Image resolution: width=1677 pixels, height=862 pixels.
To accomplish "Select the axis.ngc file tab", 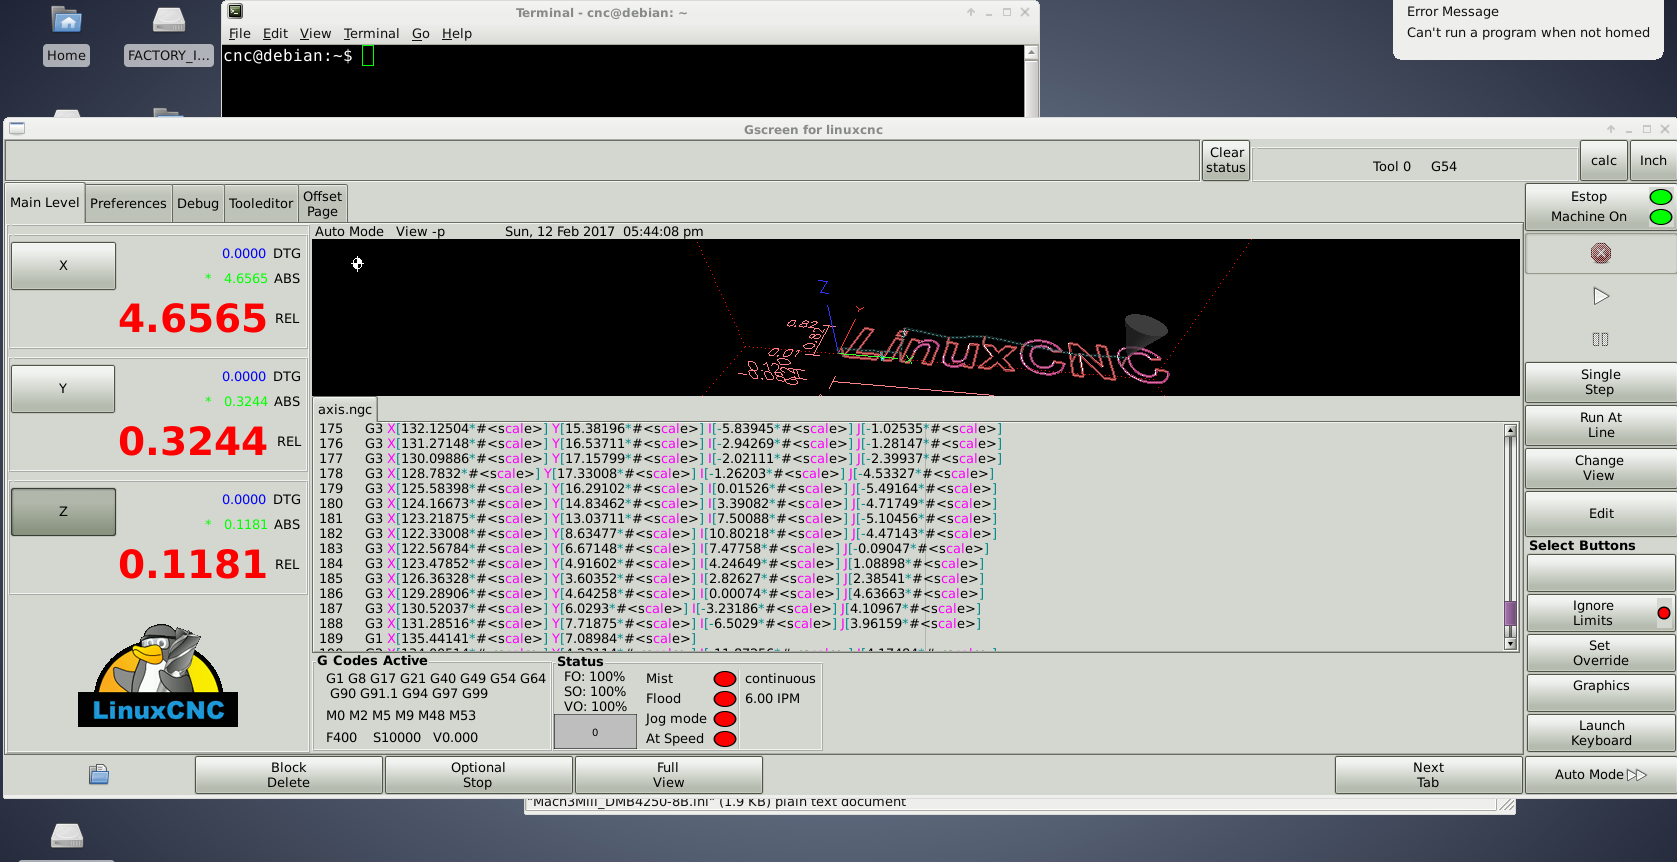I will (345, 409).
